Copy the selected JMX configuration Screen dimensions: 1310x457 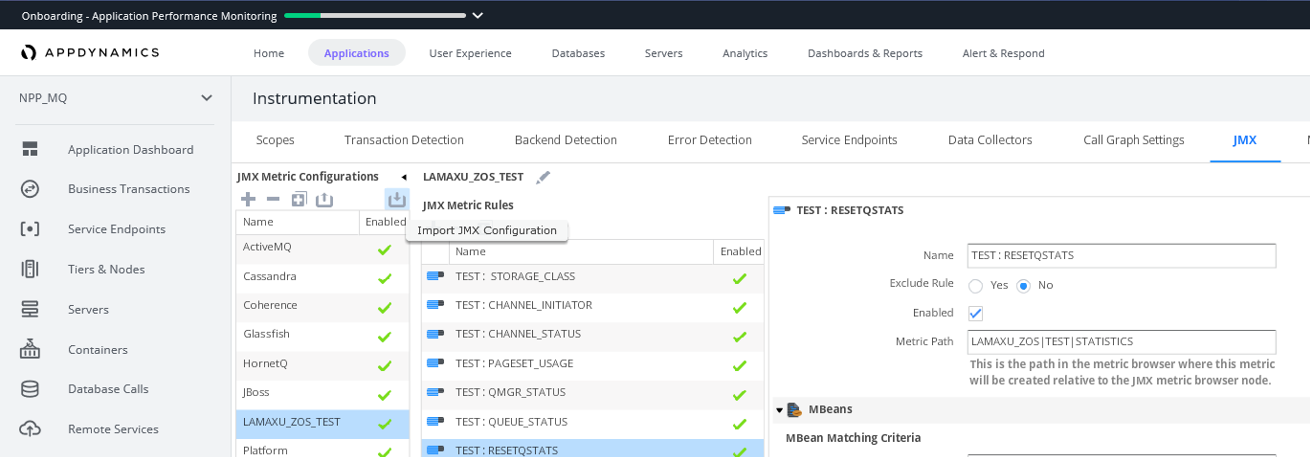[x=299, y=199]
